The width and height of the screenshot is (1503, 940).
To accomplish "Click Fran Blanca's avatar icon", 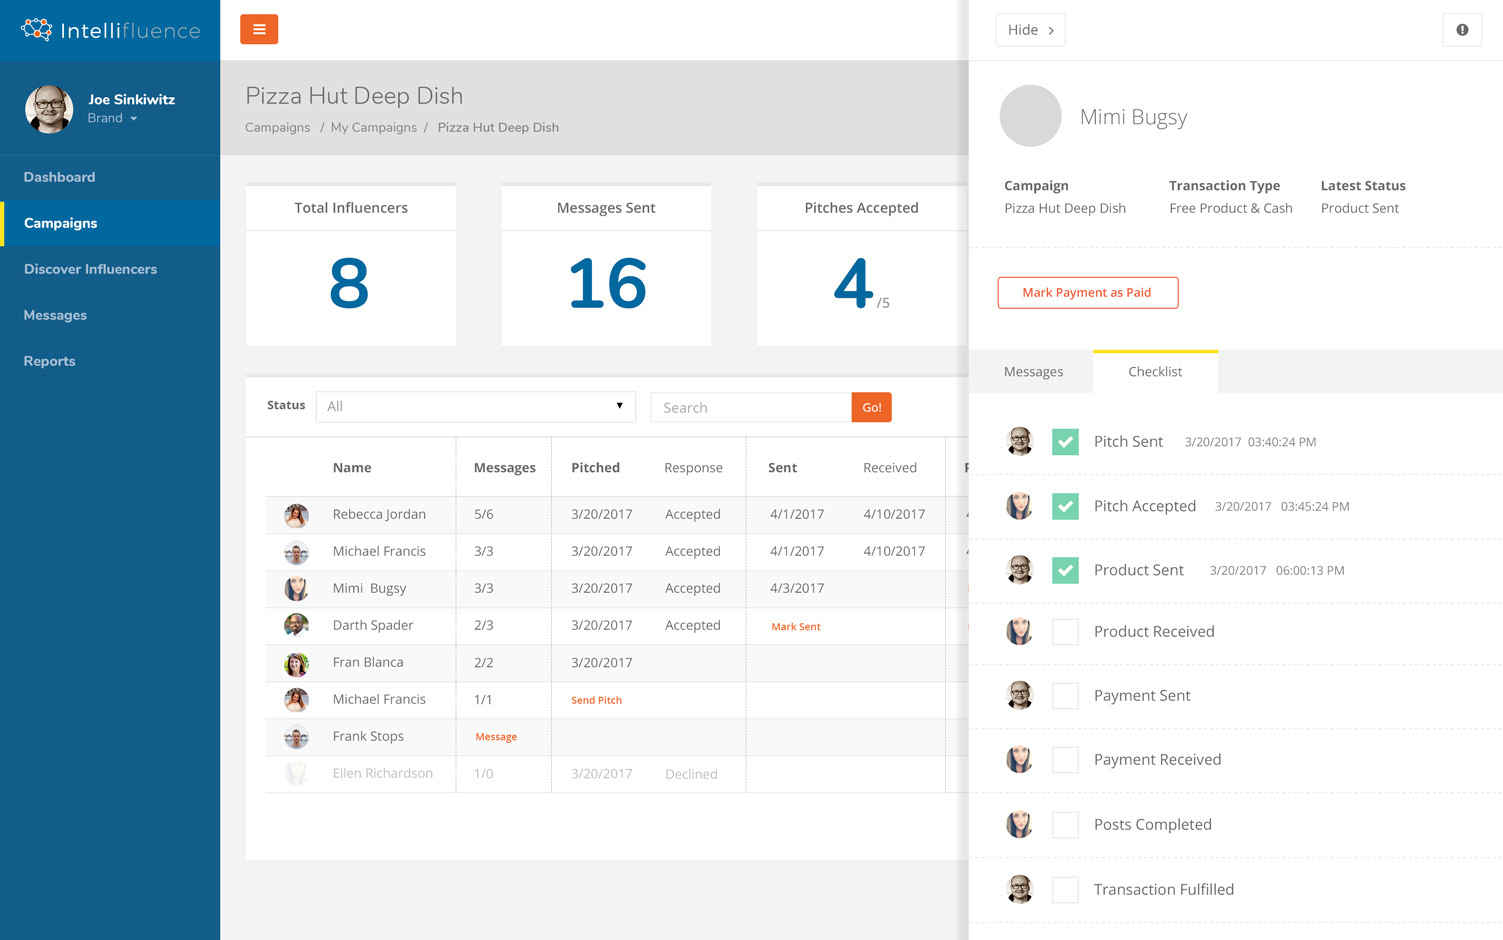I will [296, 663].
